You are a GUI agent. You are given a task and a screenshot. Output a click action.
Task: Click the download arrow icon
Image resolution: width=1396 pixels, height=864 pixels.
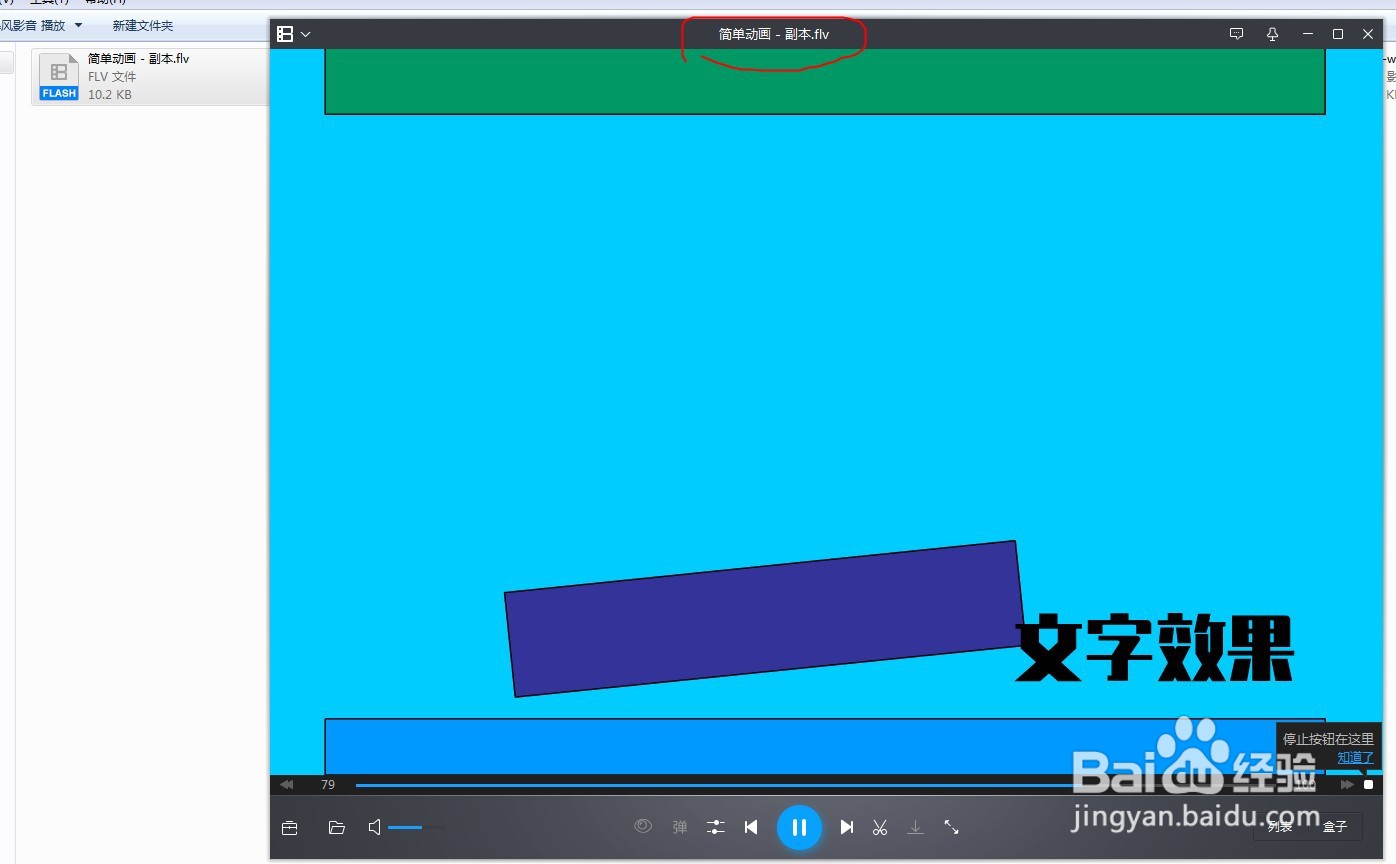pos(915,827)
